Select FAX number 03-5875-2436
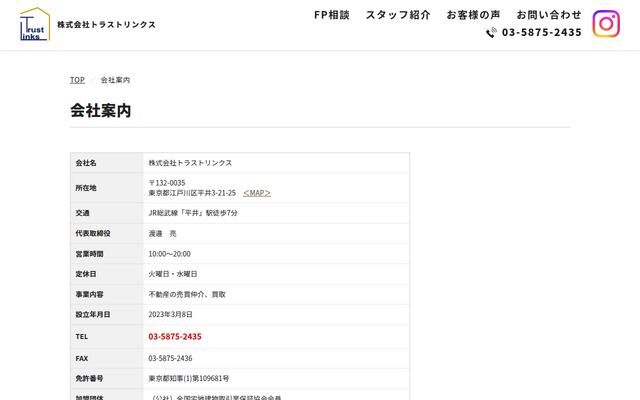Image resolution: width=640 pixels, height=400 pixels. point(170,358)
